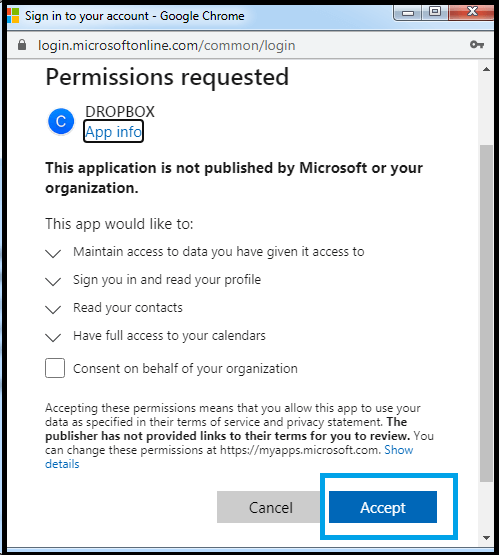Click the Cancel button

271,507
